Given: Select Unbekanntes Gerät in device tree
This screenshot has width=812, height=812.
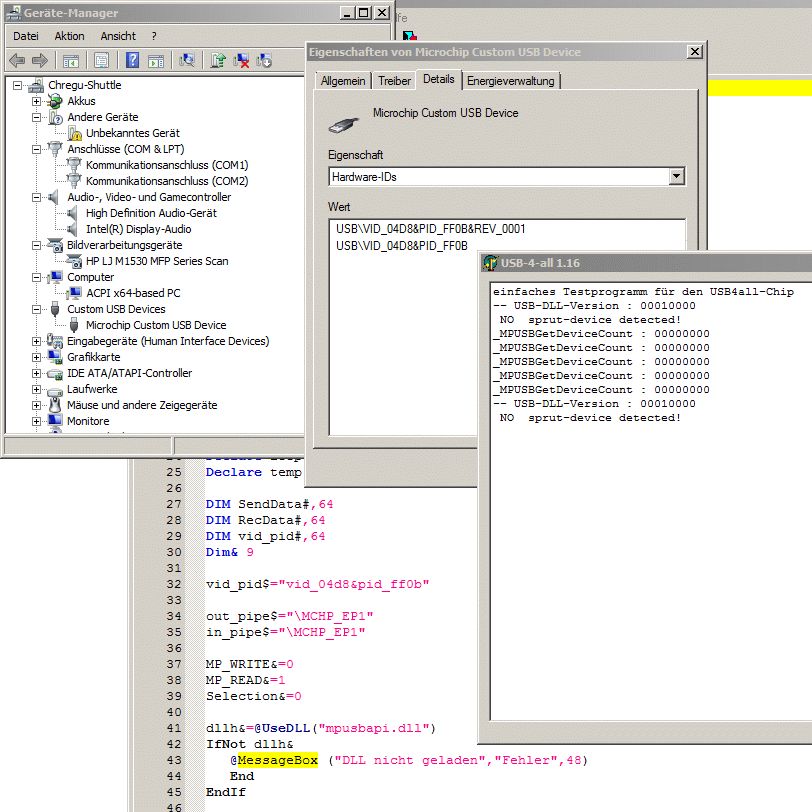Looking at the screenshot, I should [132, 133].
